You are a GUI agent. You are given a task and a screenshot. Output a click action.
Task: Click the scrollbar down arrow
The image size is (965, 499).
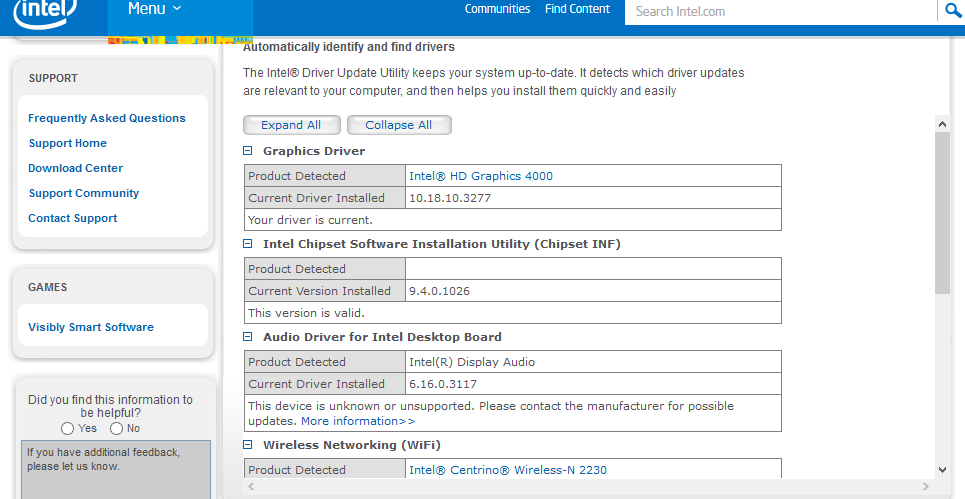pyautogui.click(x=942, y=470)
